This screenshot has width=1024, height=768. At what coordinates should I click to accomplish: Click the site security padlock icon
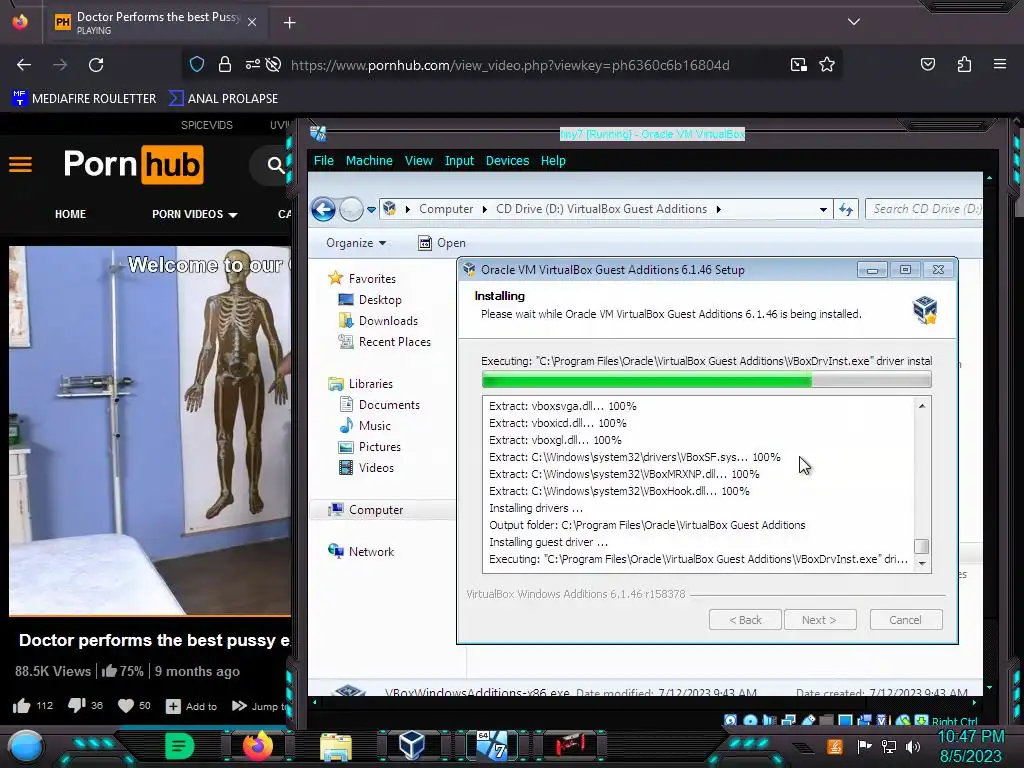(x=225, y=65)
